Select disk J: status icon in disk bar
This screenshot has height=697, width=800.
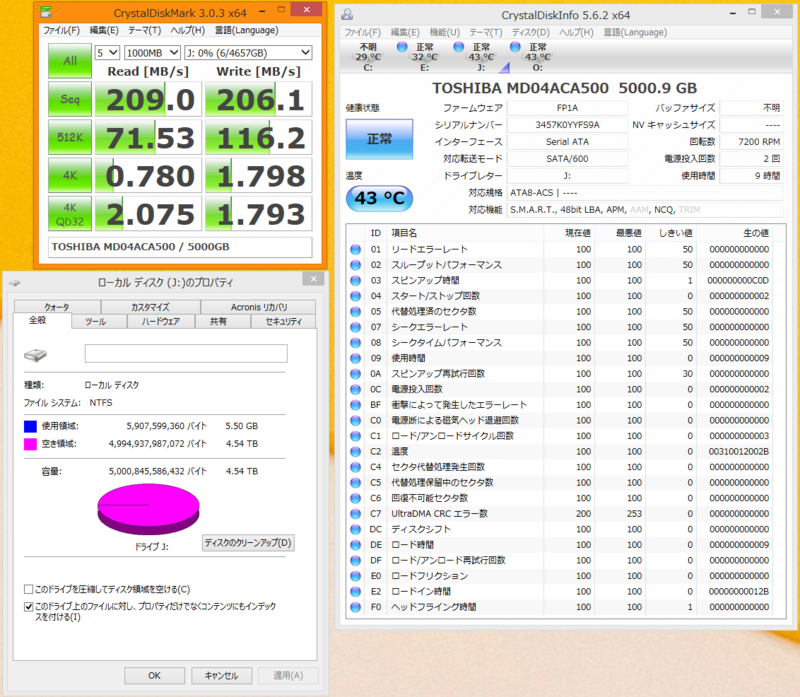(x=459, y=47)
